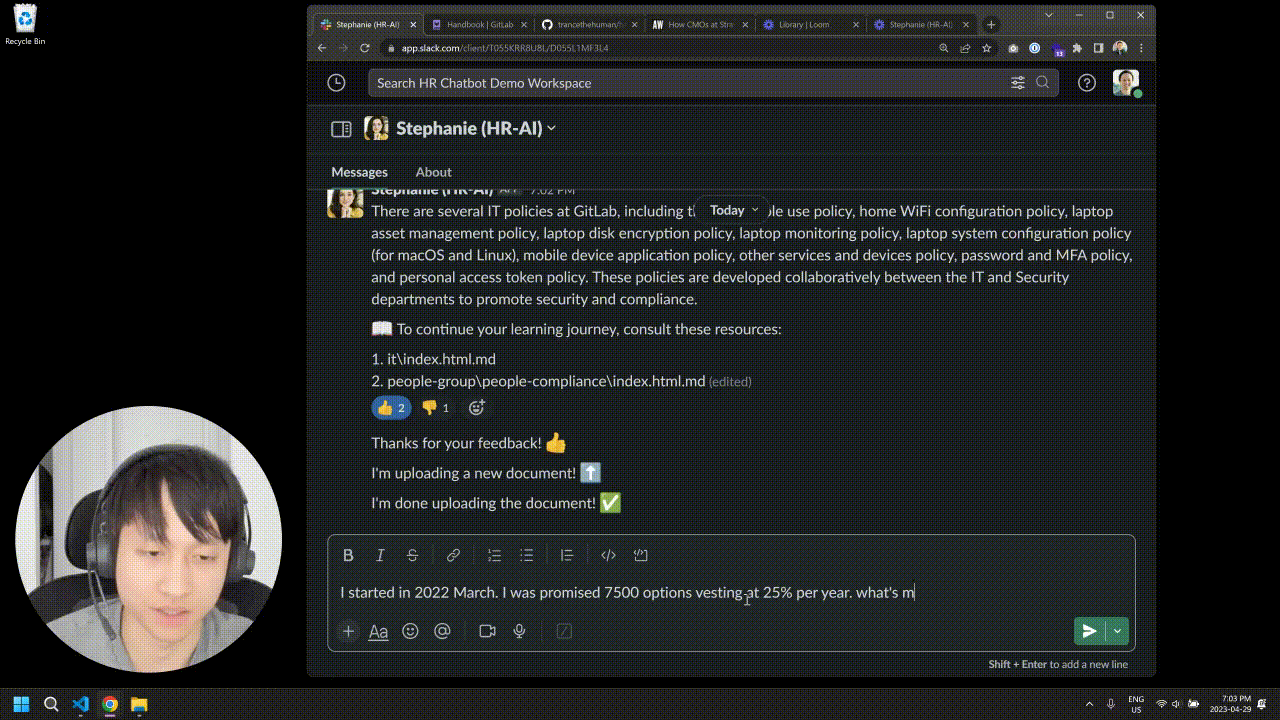Open the slash shortcuts menu
Image resolution: width=1280 pixels, height=720 pixels.
tap(564, 631)
